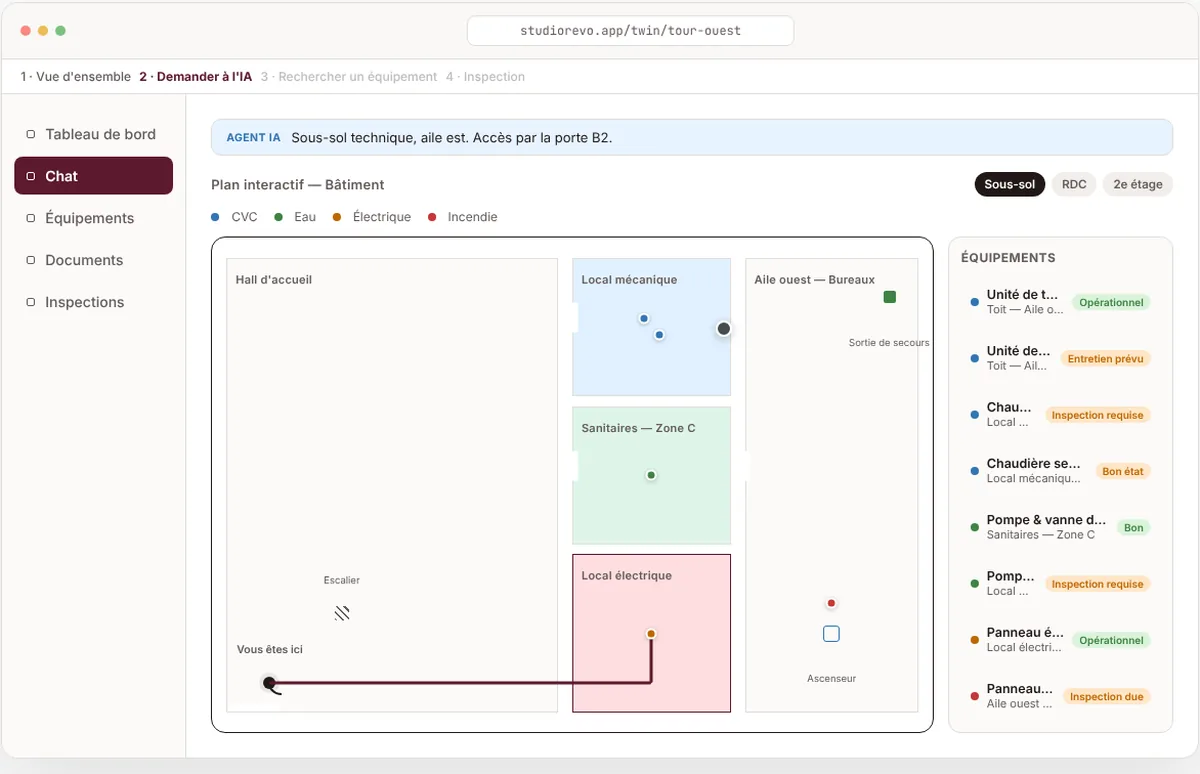Open Documents in the sidebar
The image size is (1200, 774).
[94, 260]
